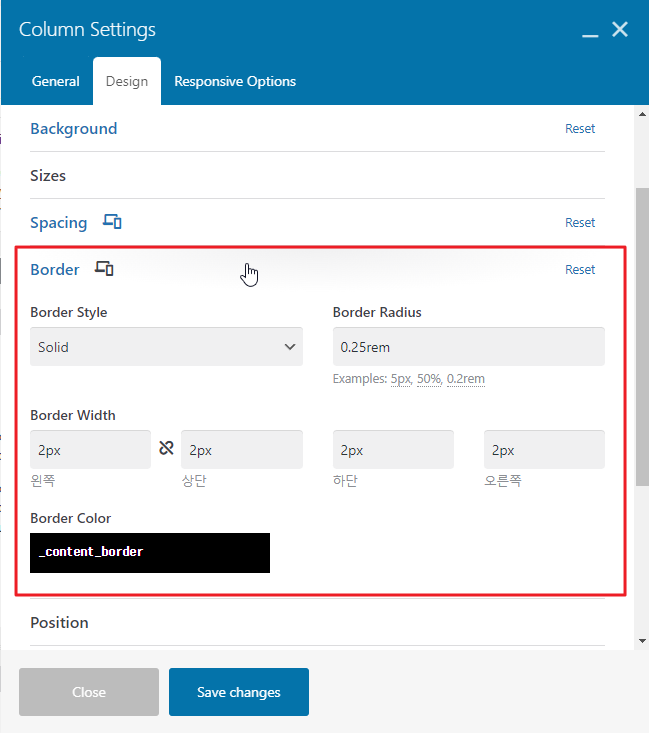Expand the Position section

pos(59,623)
